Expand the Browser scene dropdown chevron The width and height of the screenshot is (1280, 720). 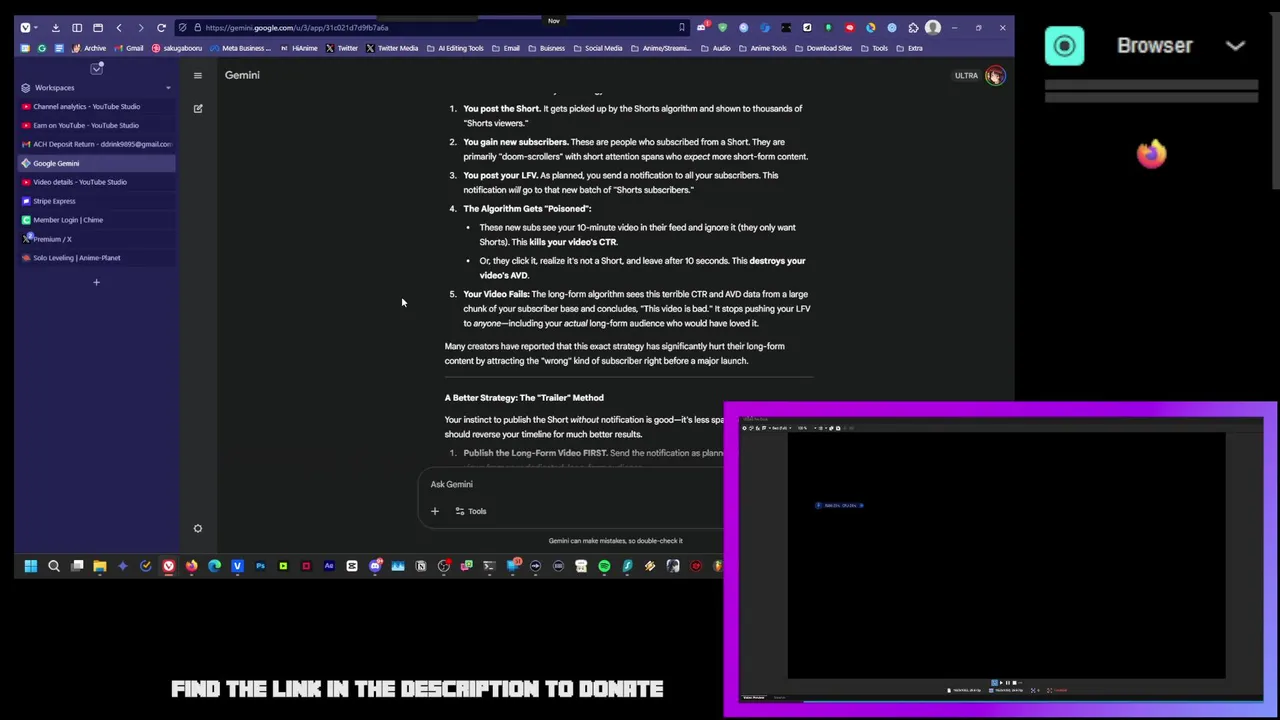(x=1235, y=46)
